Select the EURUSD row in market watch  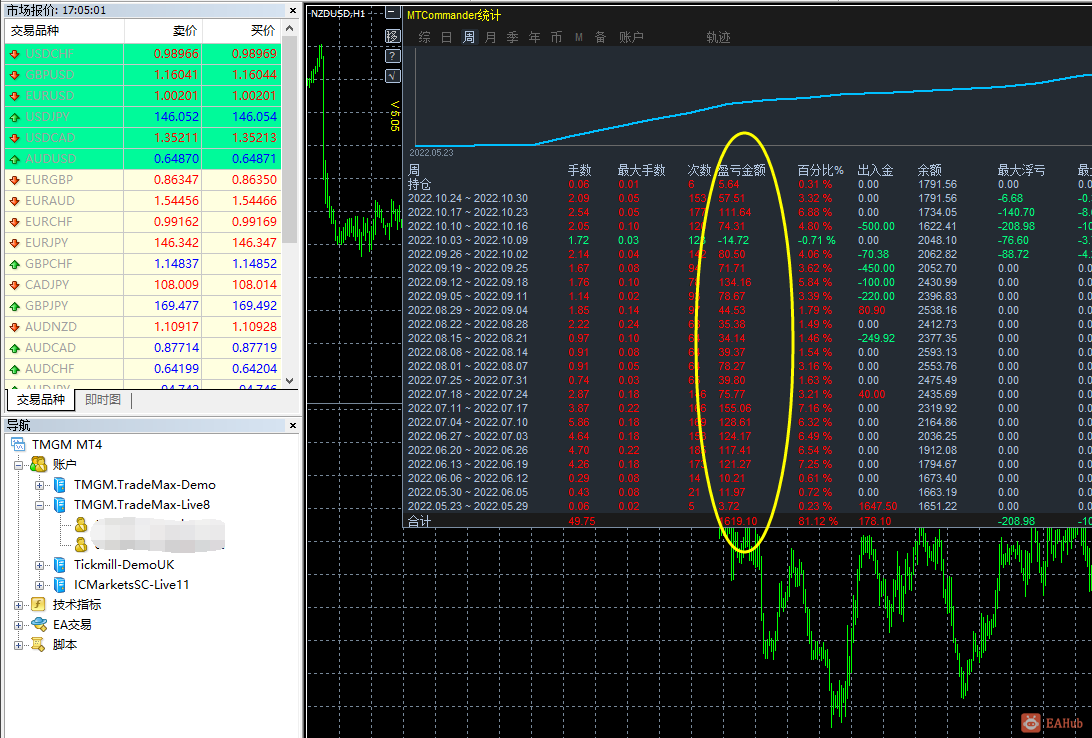point(143,95)
